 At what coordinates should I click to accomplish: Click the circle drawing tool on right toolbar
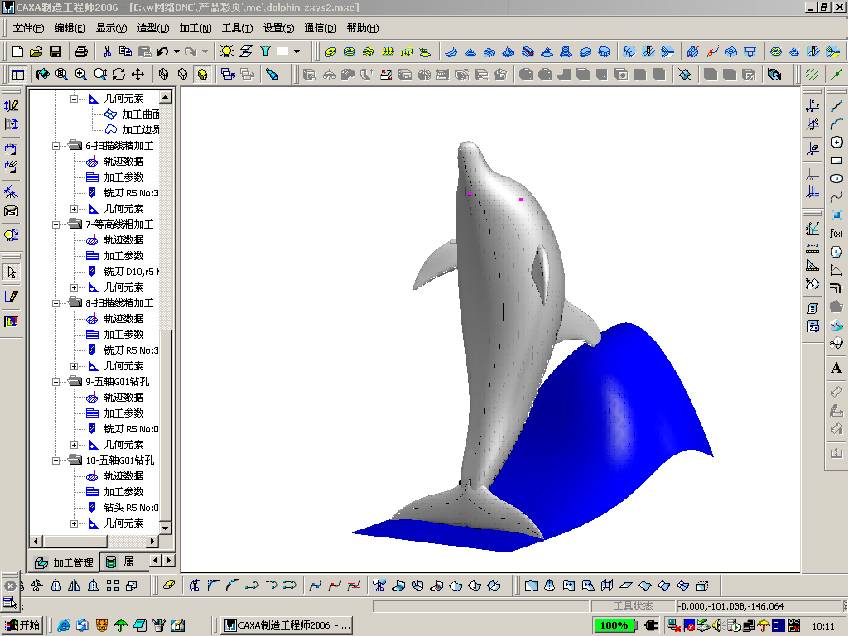point(837,143)
